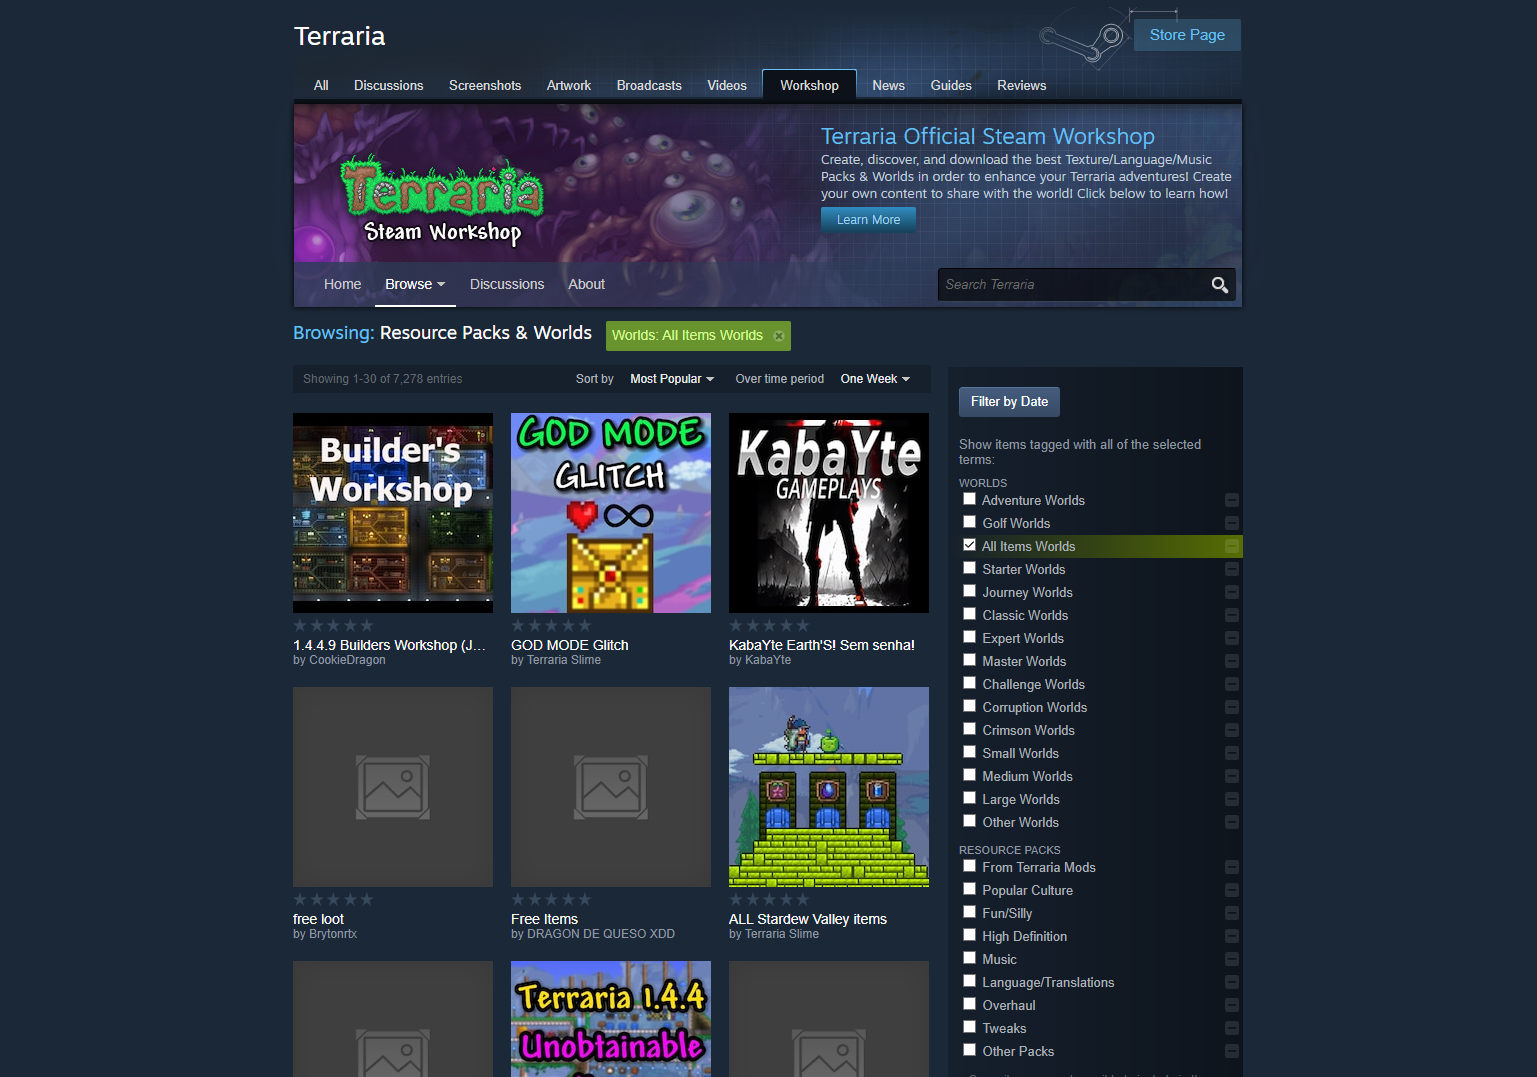Click the Store Page button

tap(1187, 35)
